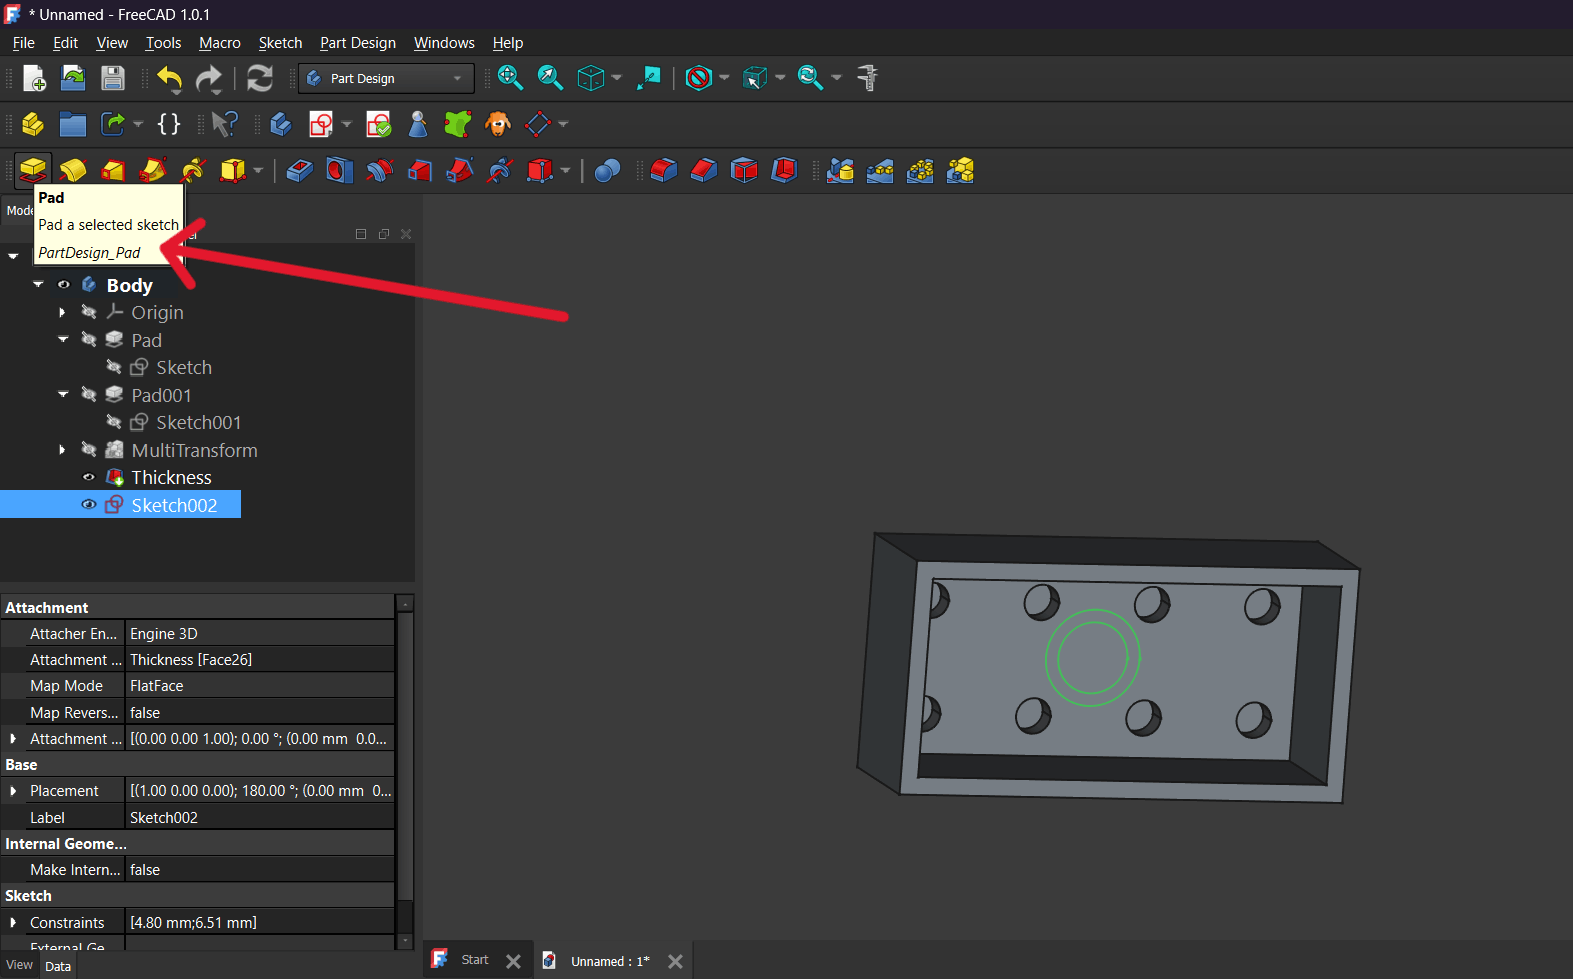This screenshot has height=979, width=1573.
Task: Choose the Additive Loft tool
Action: coord(113,170)
